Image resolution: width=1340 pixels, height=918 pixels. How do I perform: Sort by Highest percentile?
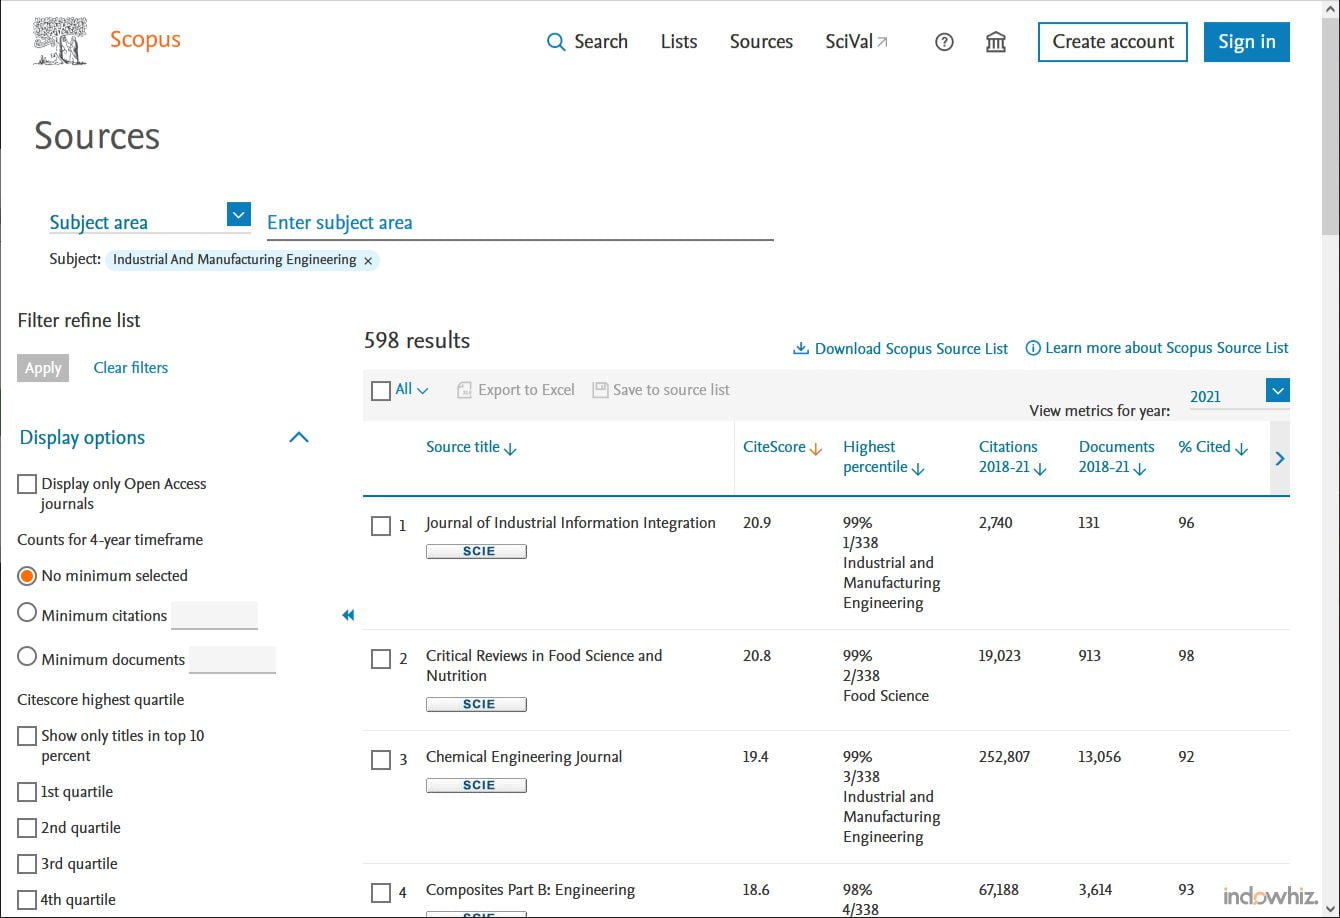coord(883,457)
